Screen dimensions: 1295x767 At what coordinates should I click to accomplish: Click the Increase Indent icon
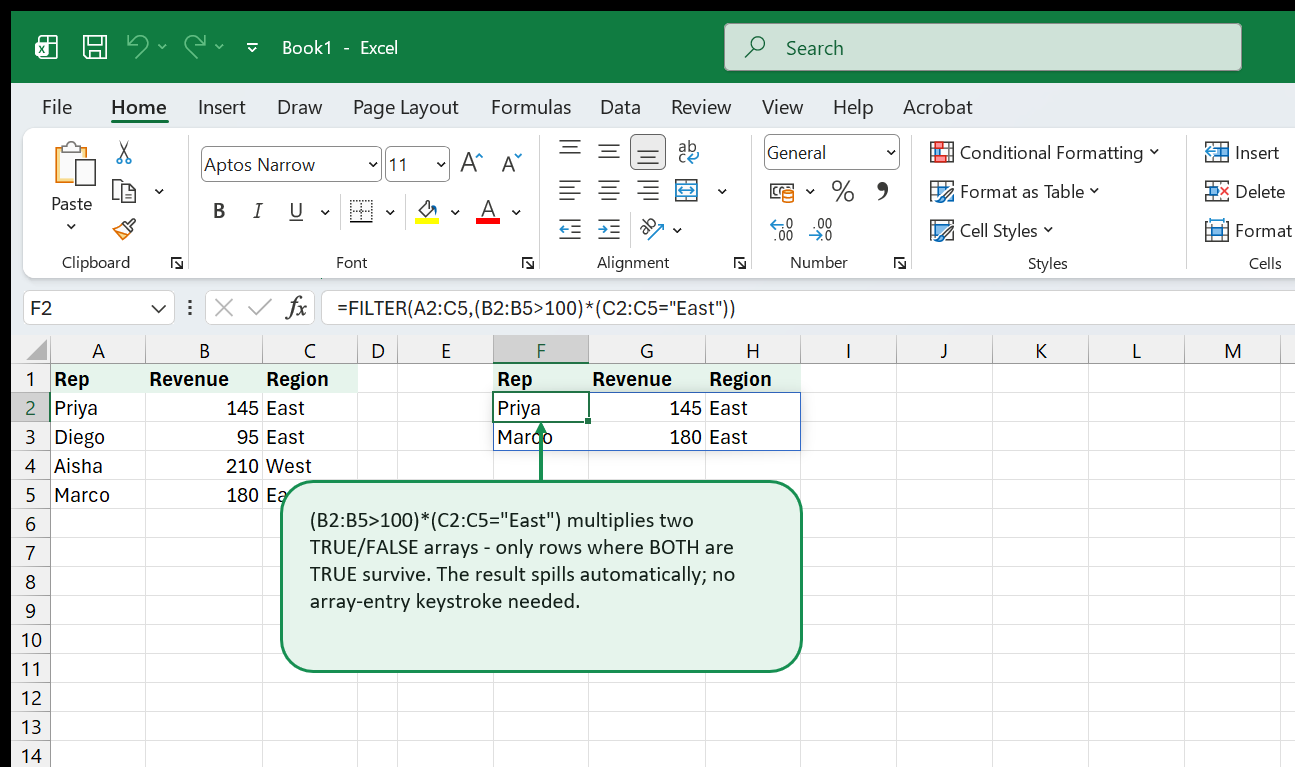coord(609,229)
